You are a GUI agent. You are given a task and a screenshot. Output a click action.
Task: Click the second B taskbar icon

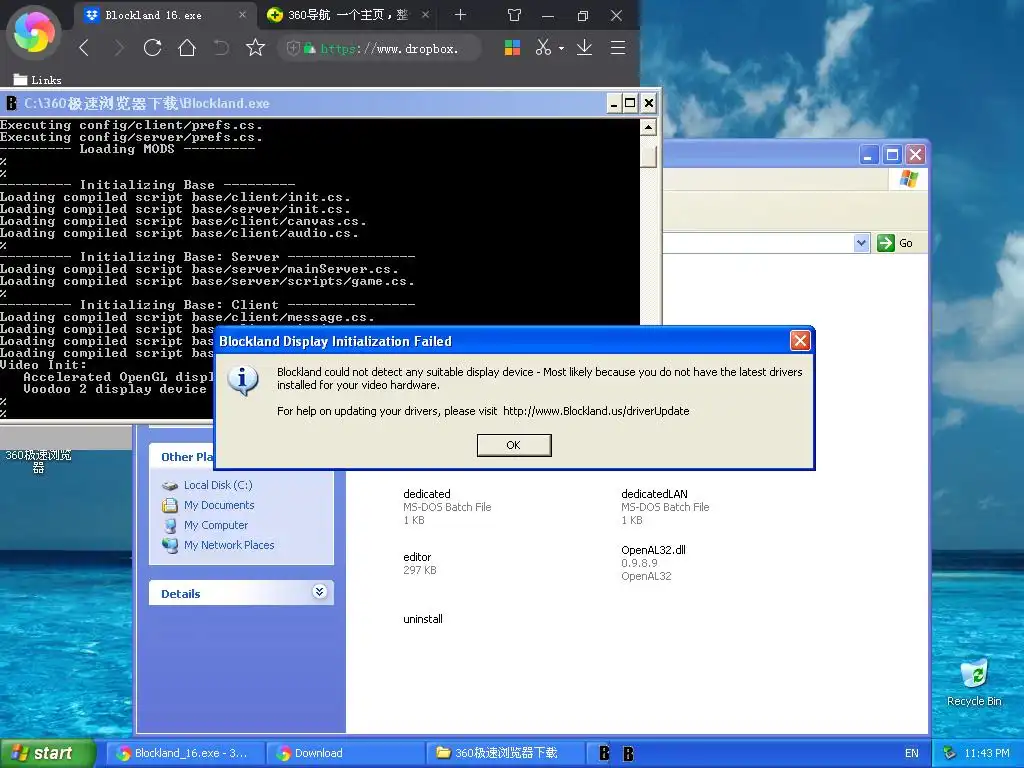click(x=628, y=754)
